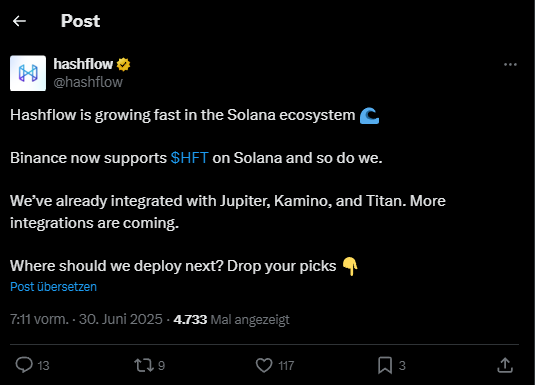View the 4.733 Mal angezeigt count
Screen dimensions: 535x385
click(231, 319)
